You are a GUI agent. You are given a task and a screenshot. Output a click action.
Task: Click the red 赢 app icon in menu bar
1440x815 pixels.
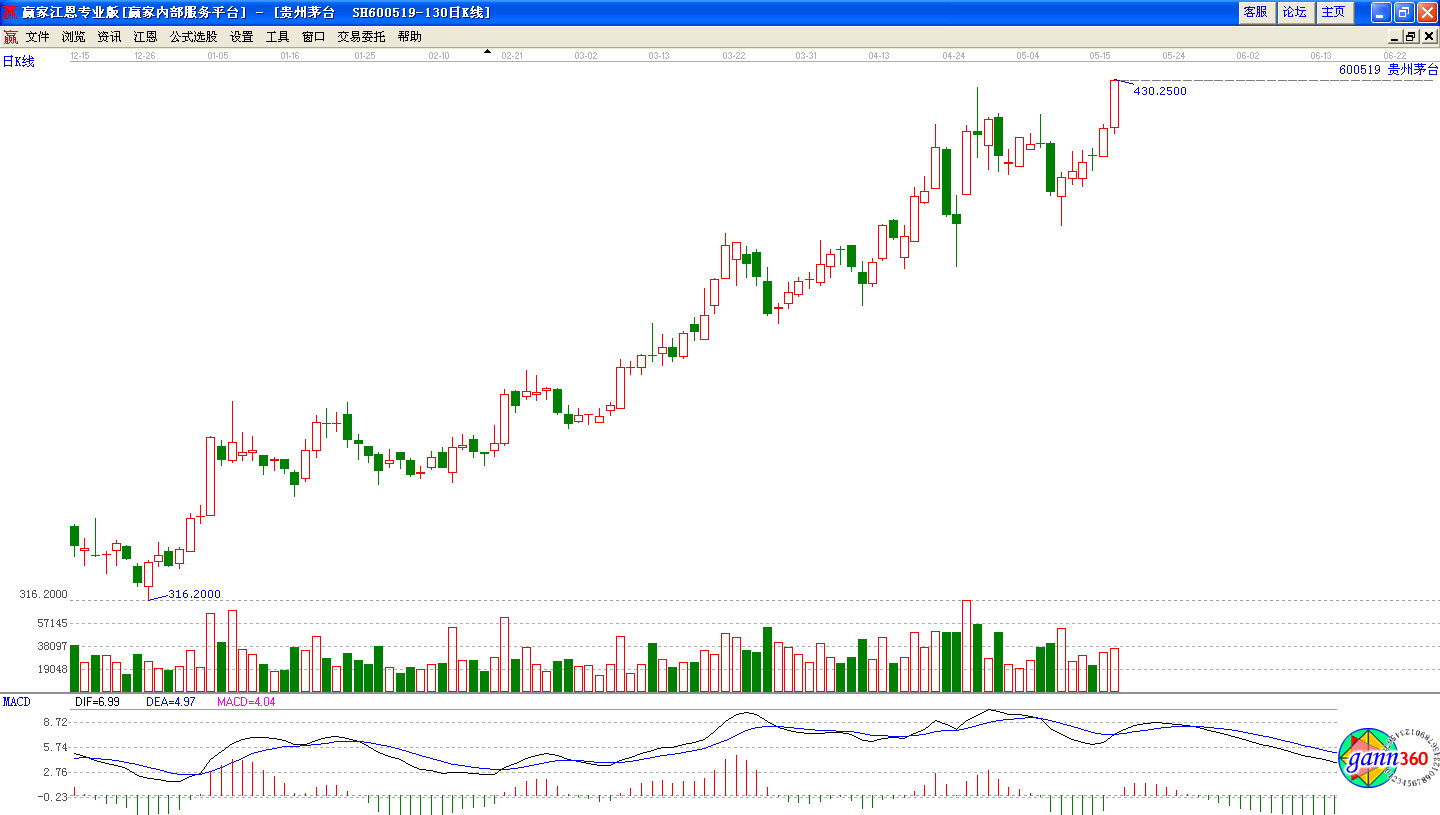click(10, 37)
